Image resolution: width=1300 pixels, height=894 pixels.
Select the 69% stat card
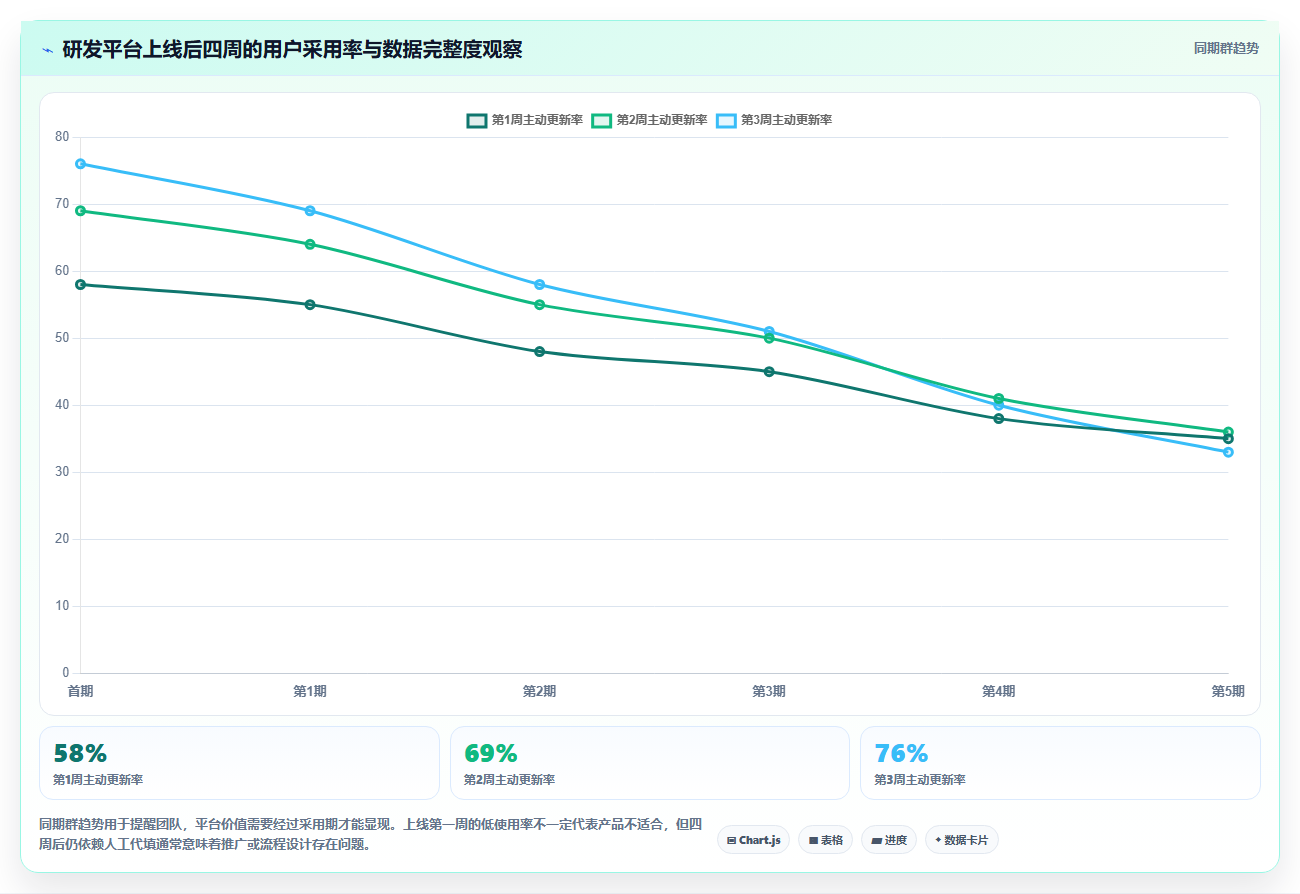[650, 763]
